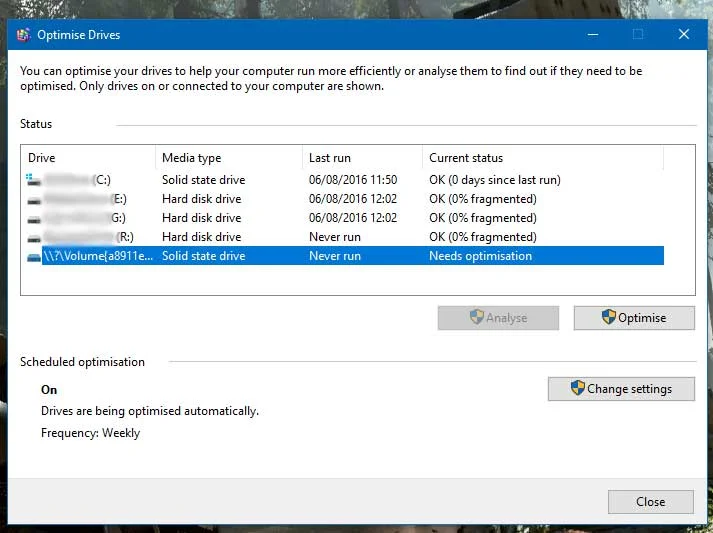Open Change settings for scheduled optimisation

(621, 389)
